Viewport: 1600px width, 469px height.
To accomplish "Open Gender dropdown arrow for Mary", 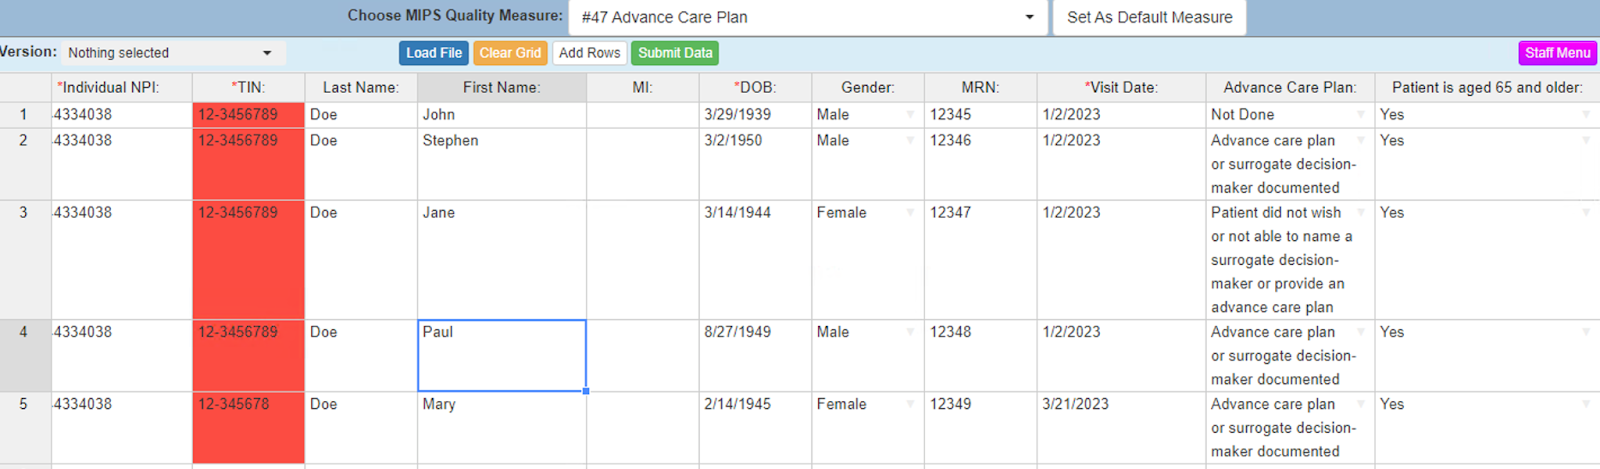I will coord(910,405).
